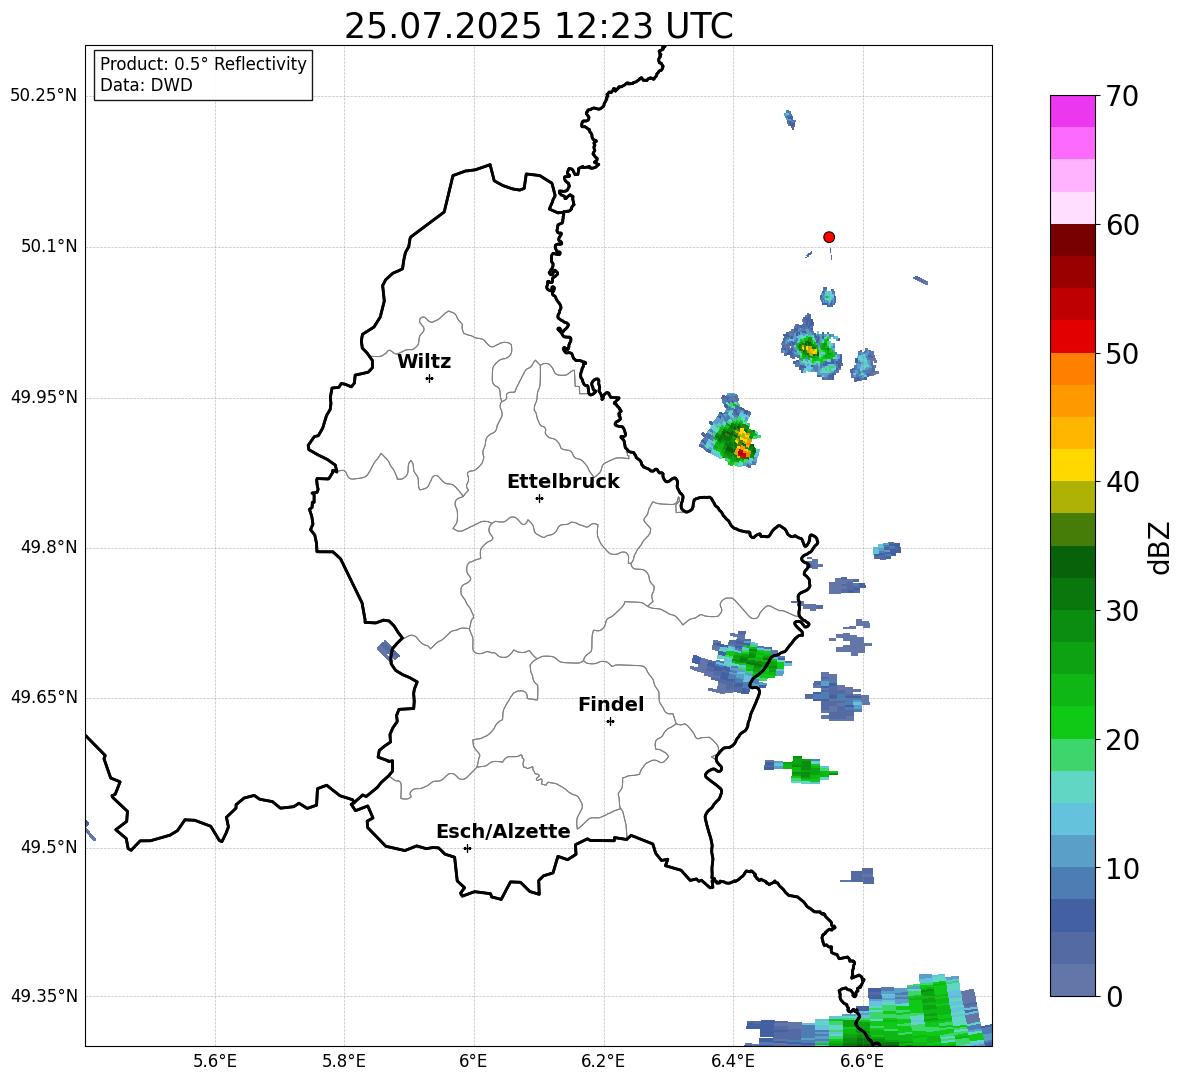Click the bright green colorbar segment at 20
The height and width of the screenshot is (1081, 1184).
pyautogui.click(x=1072, y=723)
